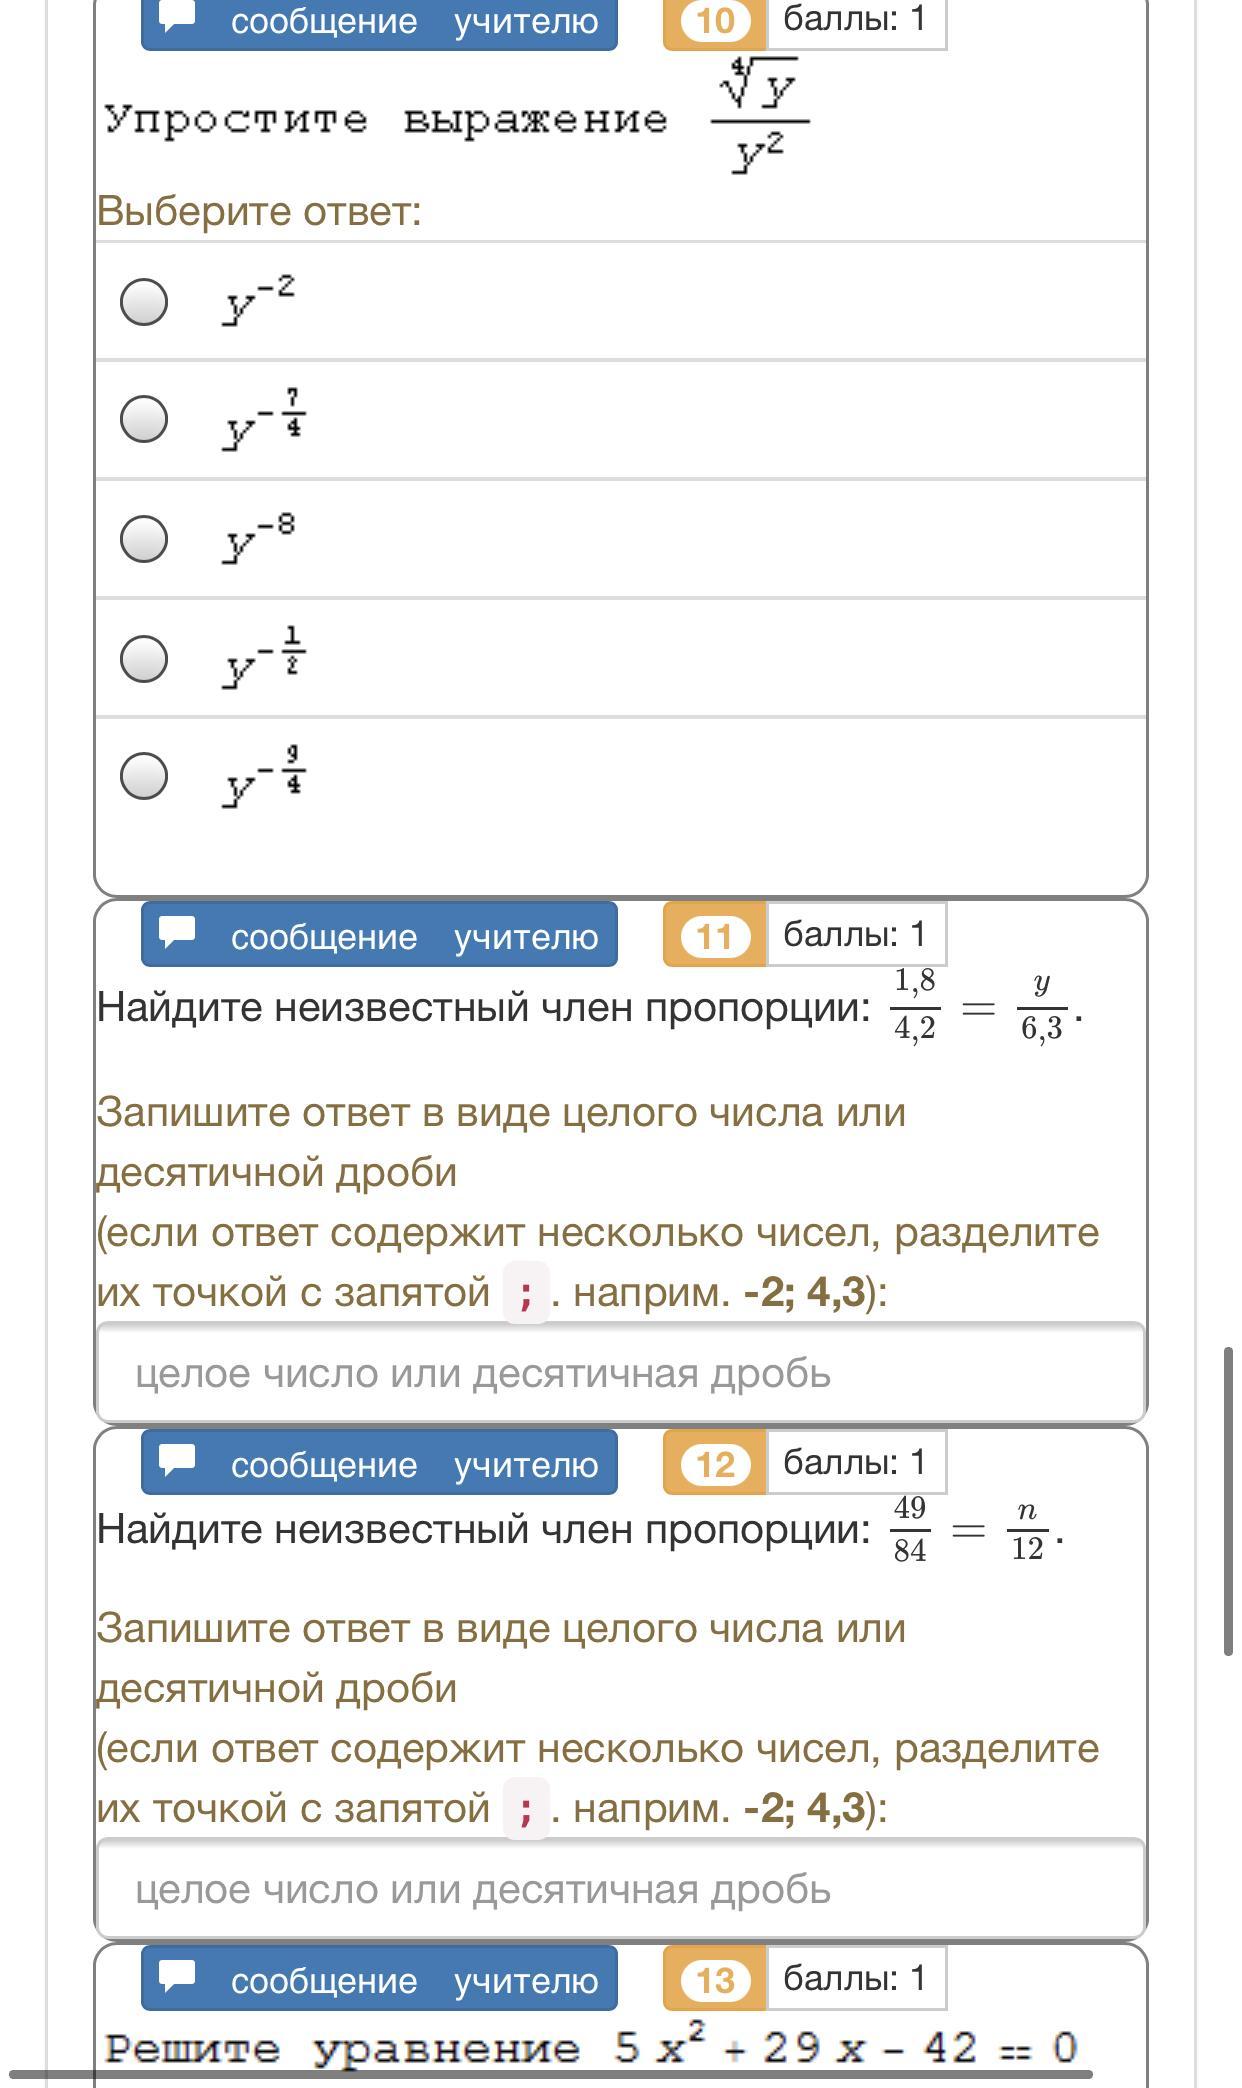
Task: Click the orange question number 11 badge
Action: coord(714,936)
